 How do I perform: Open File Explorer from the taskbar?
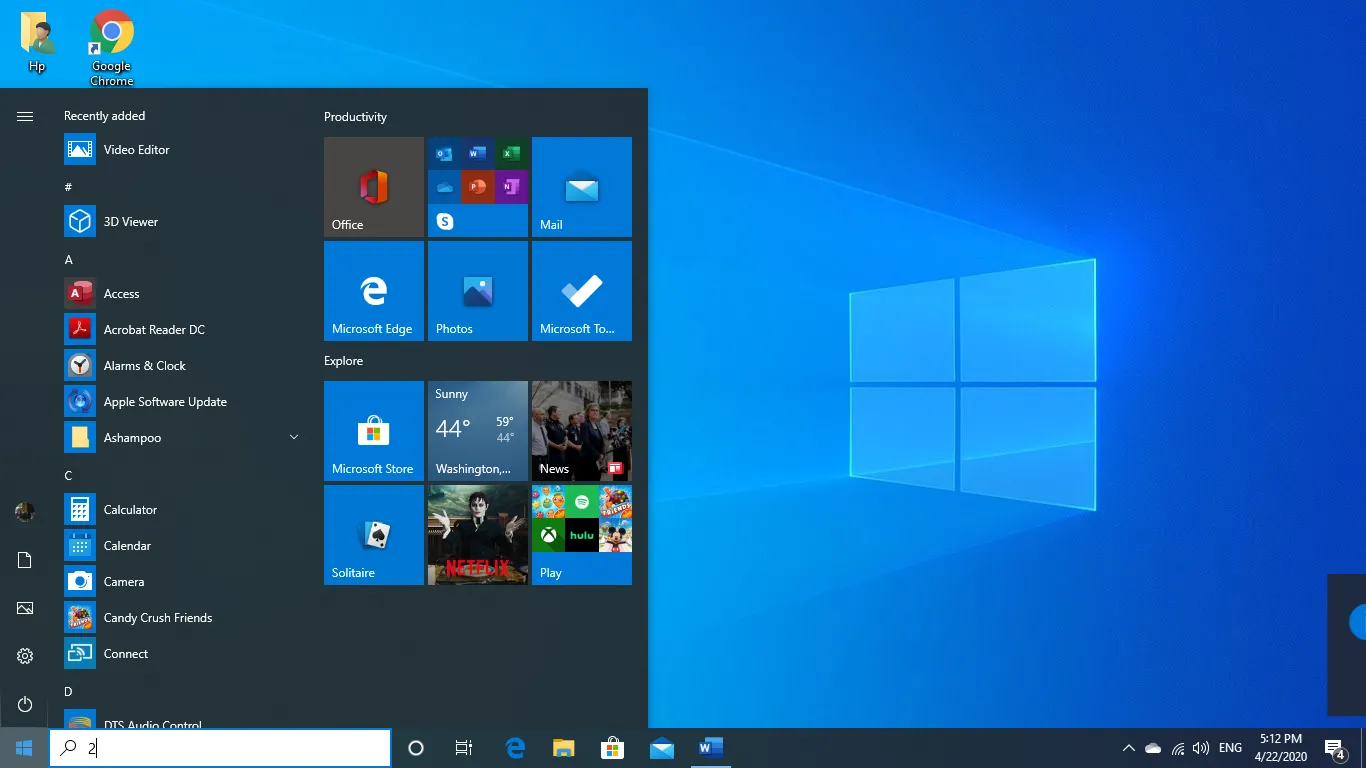click(x=564, y=748)
